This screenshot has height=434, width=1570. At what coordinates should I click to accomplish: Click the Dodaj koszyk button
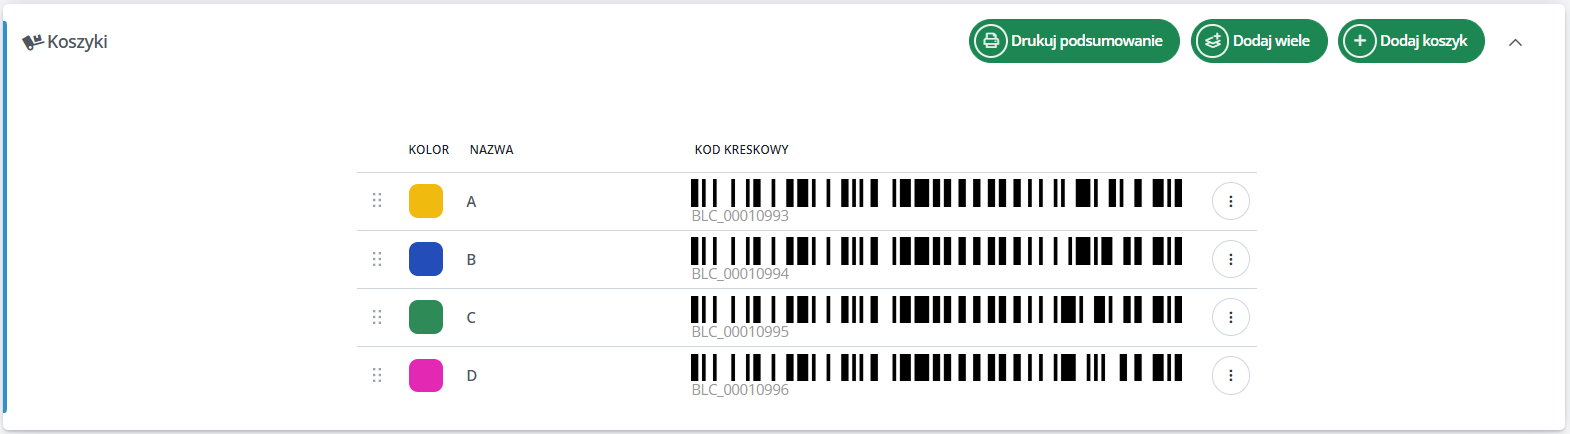tap(1411, 41)
